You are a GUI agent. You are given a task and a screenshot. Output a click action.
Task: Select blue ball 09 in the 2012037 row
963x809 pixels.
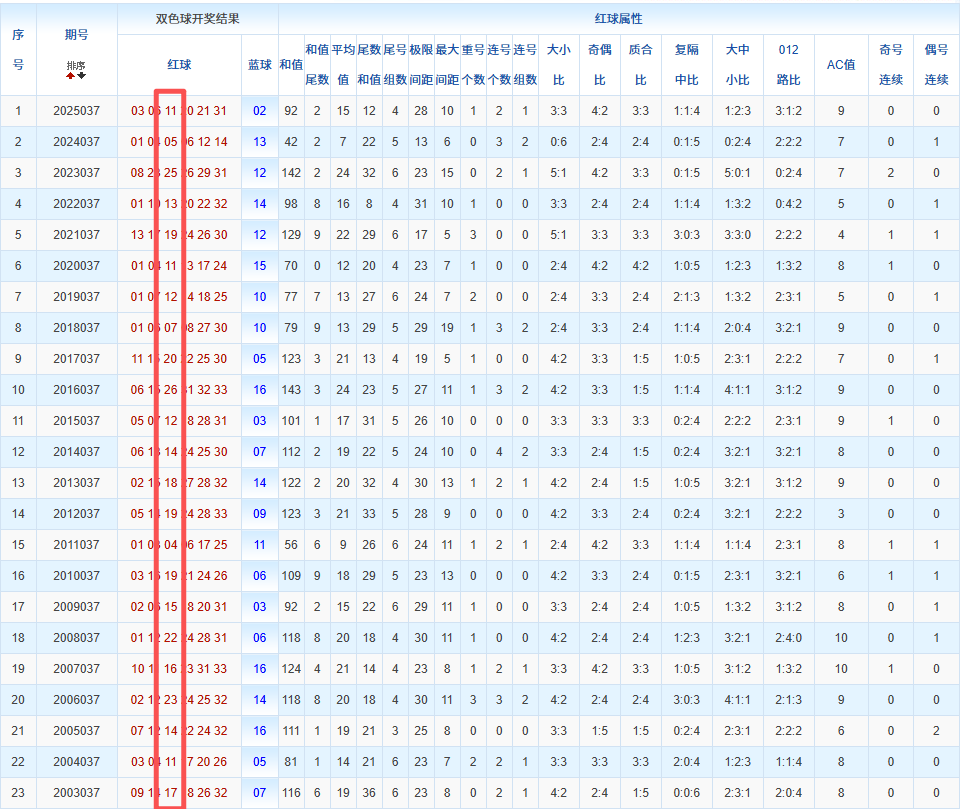260,514
